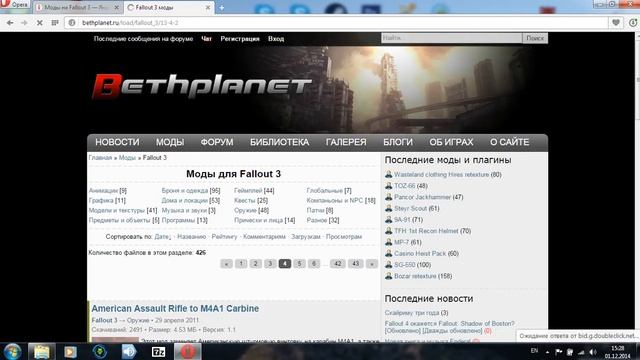Open a new tab with the plus button

222,7
